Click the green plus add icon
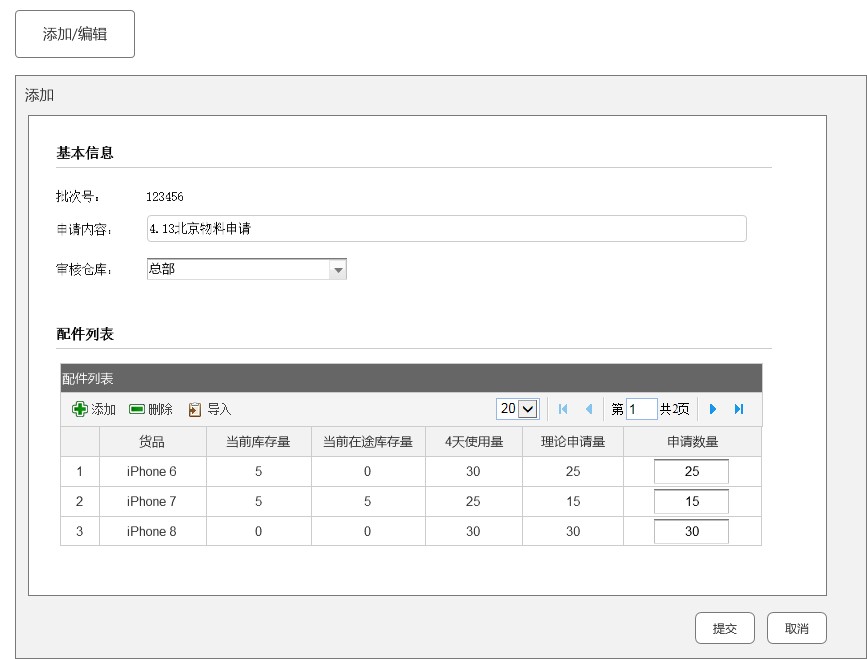 [x=80, y=409]
